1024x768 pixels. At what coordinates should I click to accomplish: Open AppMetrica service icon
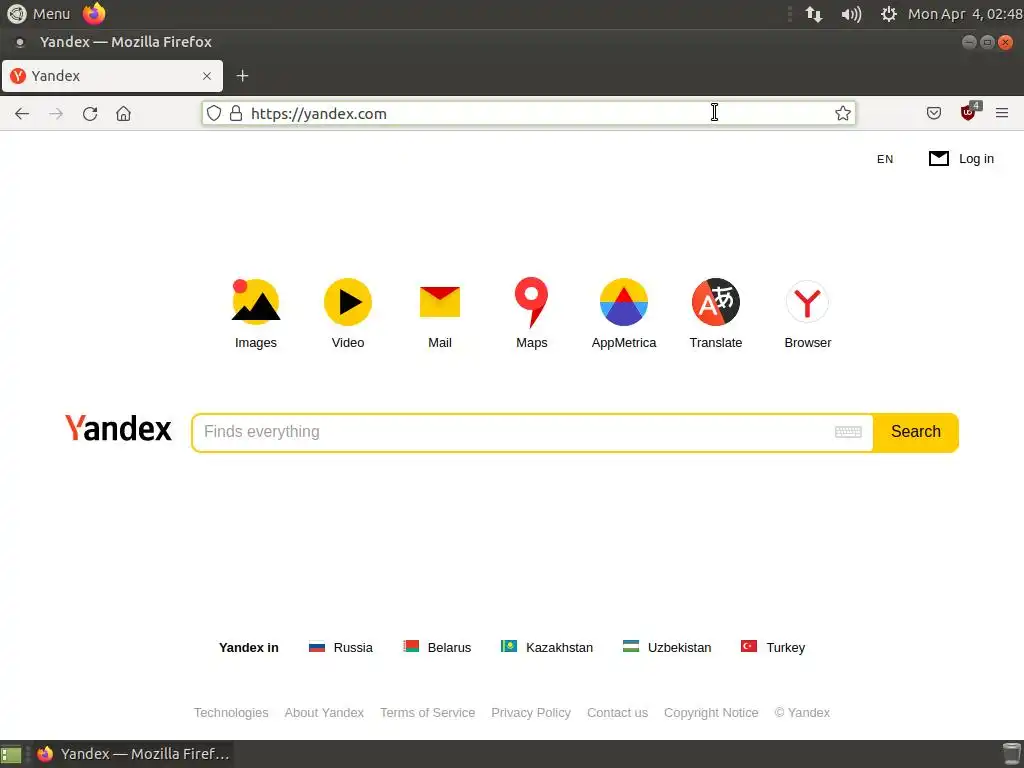coord(624,302)
